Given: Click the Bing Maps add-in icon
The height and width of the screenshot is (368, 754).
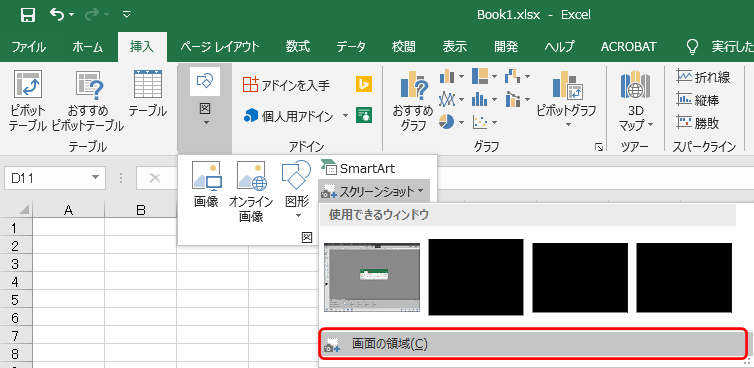Looking at the screenshot, I should coord(364,84).
